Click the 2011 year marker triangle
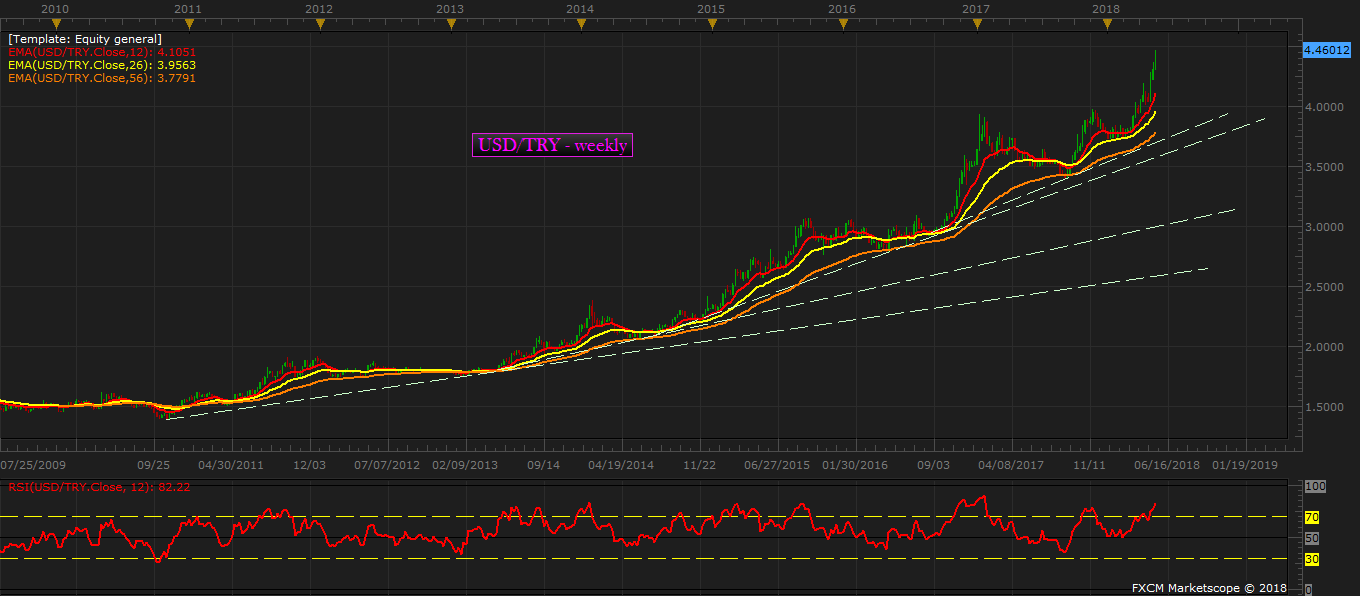The height and width of the screenshot is (596, 1360). (x=188, y=25)
